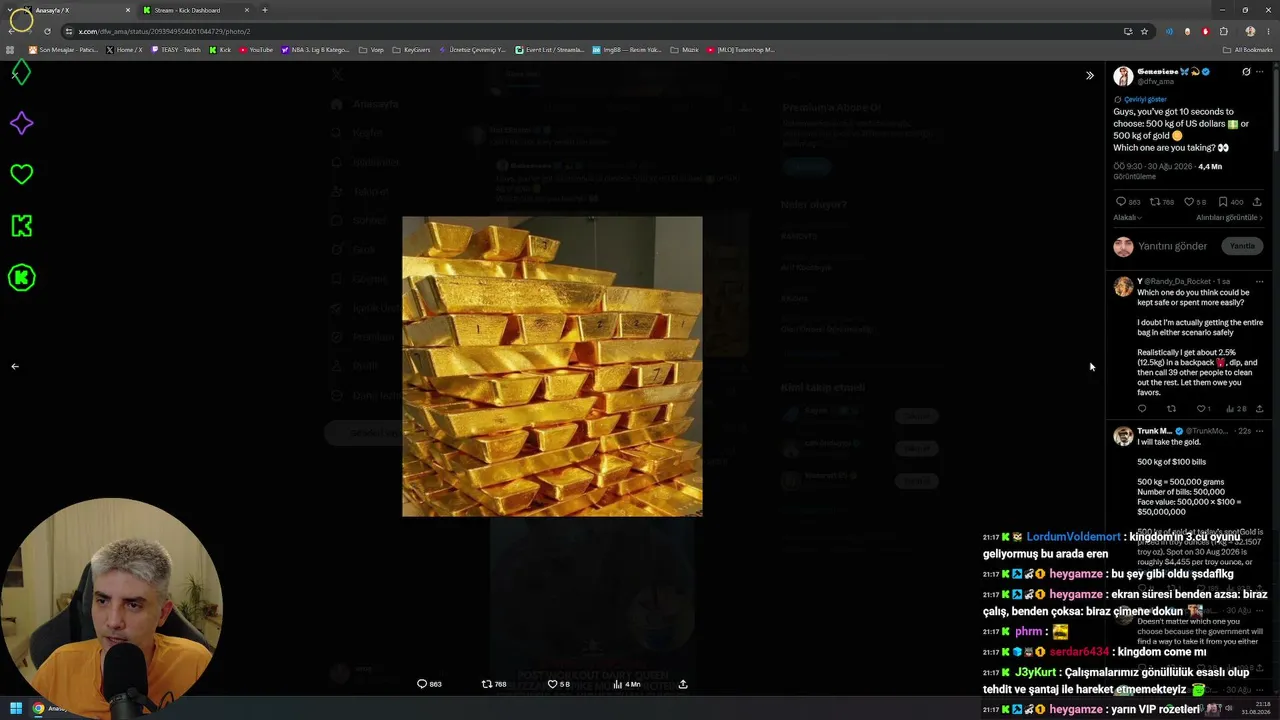The image size is (1280, 720).
Task: Reply to Randy_Da_Rocket's comment
Action: [1142, 408]
